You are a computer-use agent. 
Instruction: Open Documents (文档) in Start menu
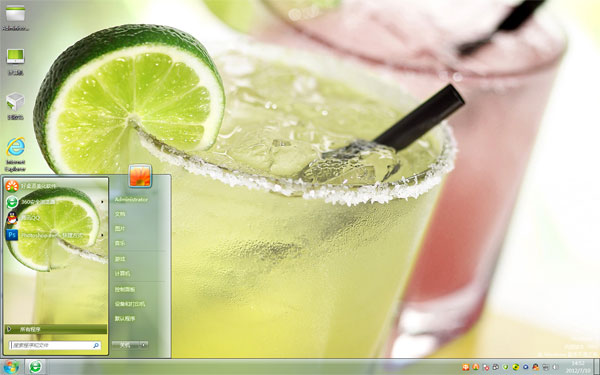click(x=120, y=214)
